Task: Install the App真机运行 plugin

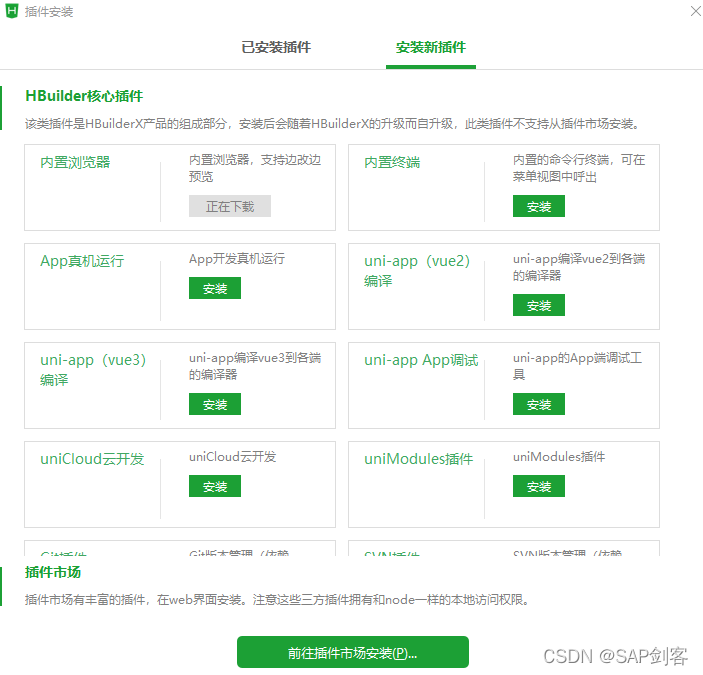Action: point(215,288)
